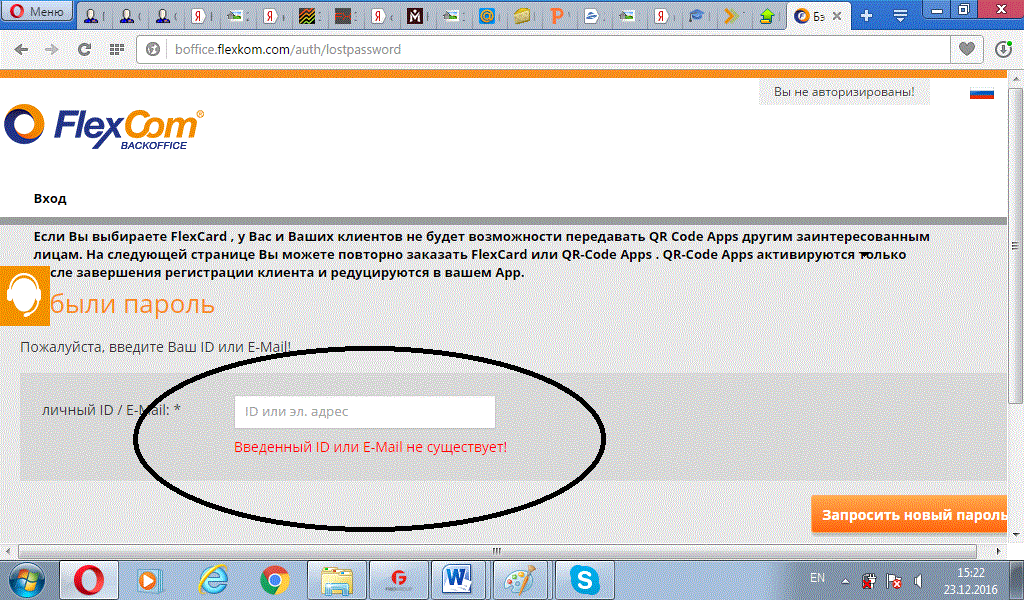The image size is (1024, 600).
Task: Open the Вход menu item
Action: coord(50,198)
